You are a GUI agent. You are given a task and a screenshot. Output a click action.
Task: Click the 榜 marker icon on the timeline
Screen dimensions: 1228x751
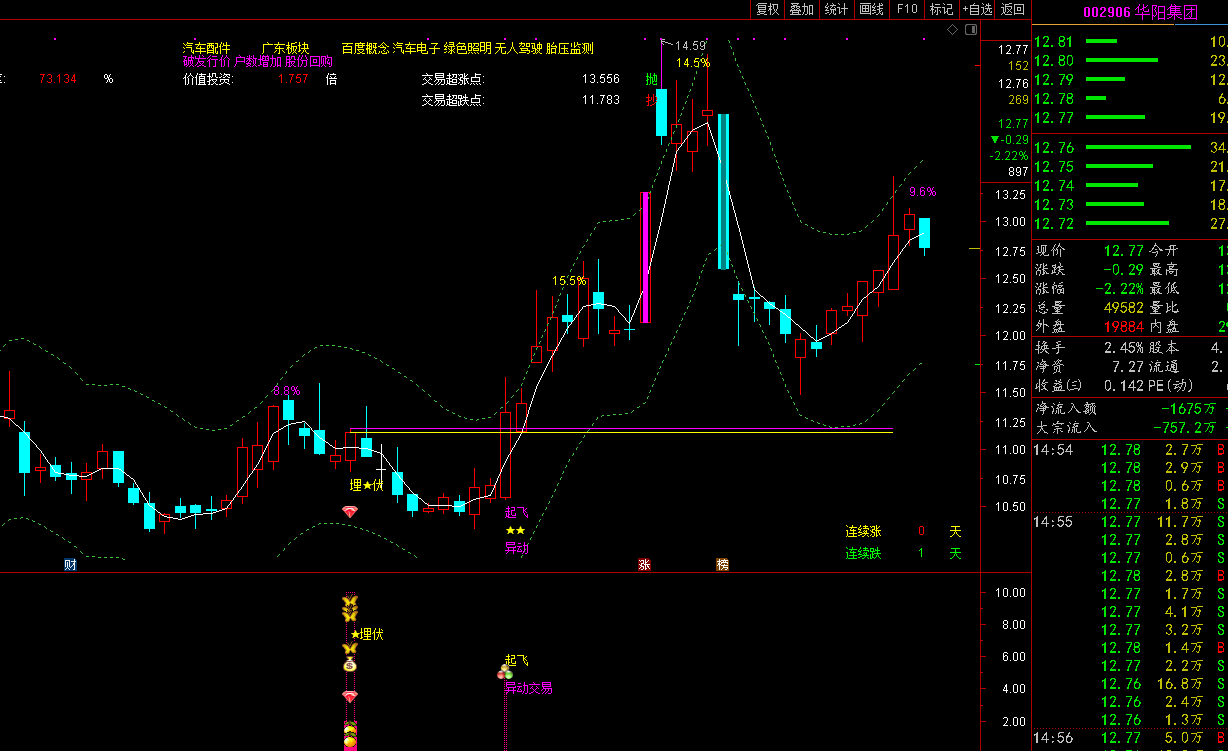click(x=722, y=565)
